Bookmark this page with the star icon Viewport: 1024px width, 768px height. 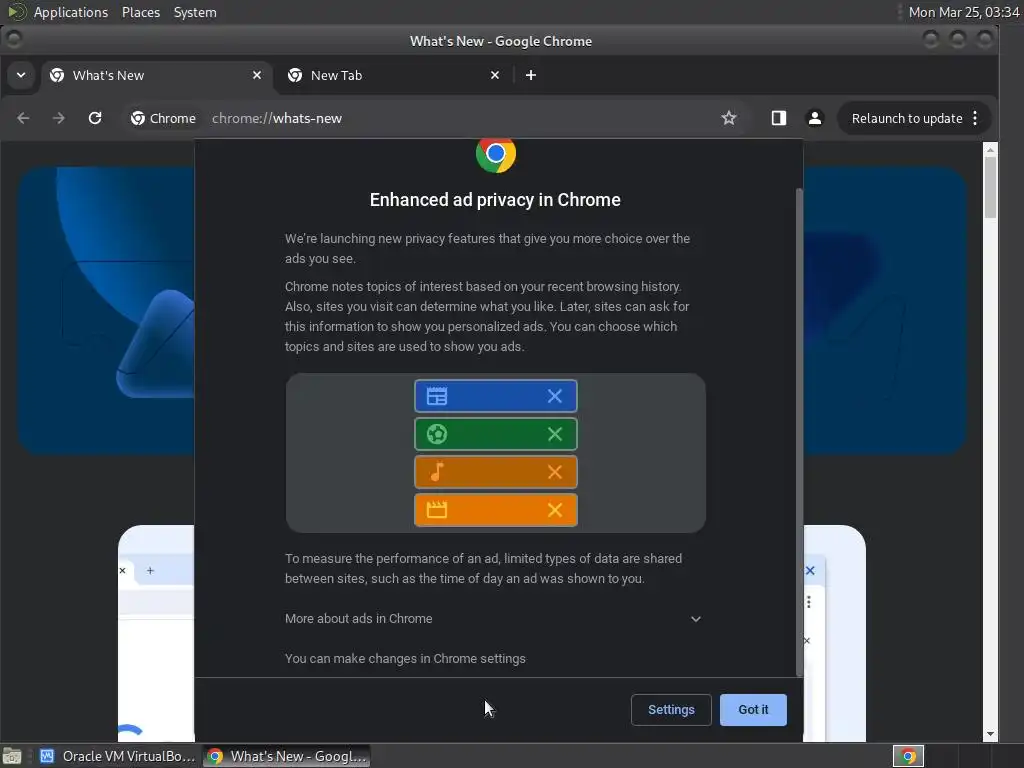click(729, 118)
